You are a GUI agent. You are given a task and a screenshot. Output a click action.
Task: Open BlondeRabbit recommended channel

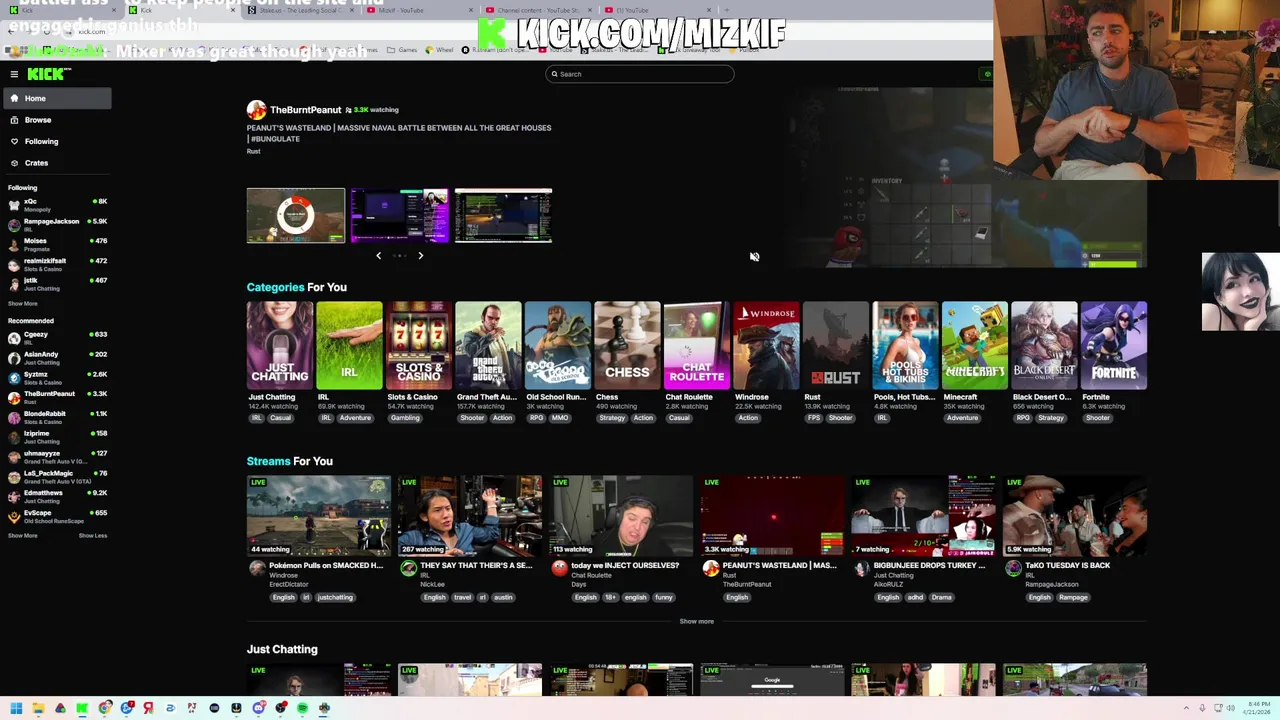56,417
